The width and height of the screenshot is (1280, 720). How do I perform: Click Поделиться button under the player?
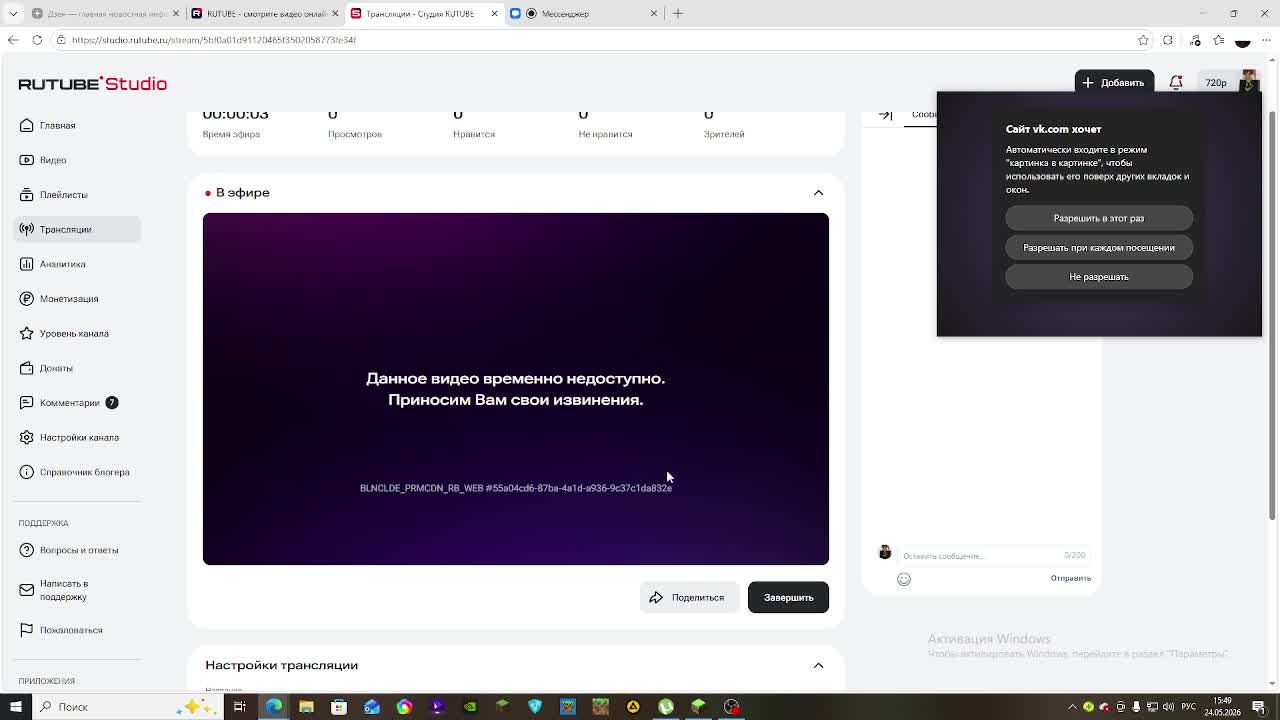[x=688, y=597]
